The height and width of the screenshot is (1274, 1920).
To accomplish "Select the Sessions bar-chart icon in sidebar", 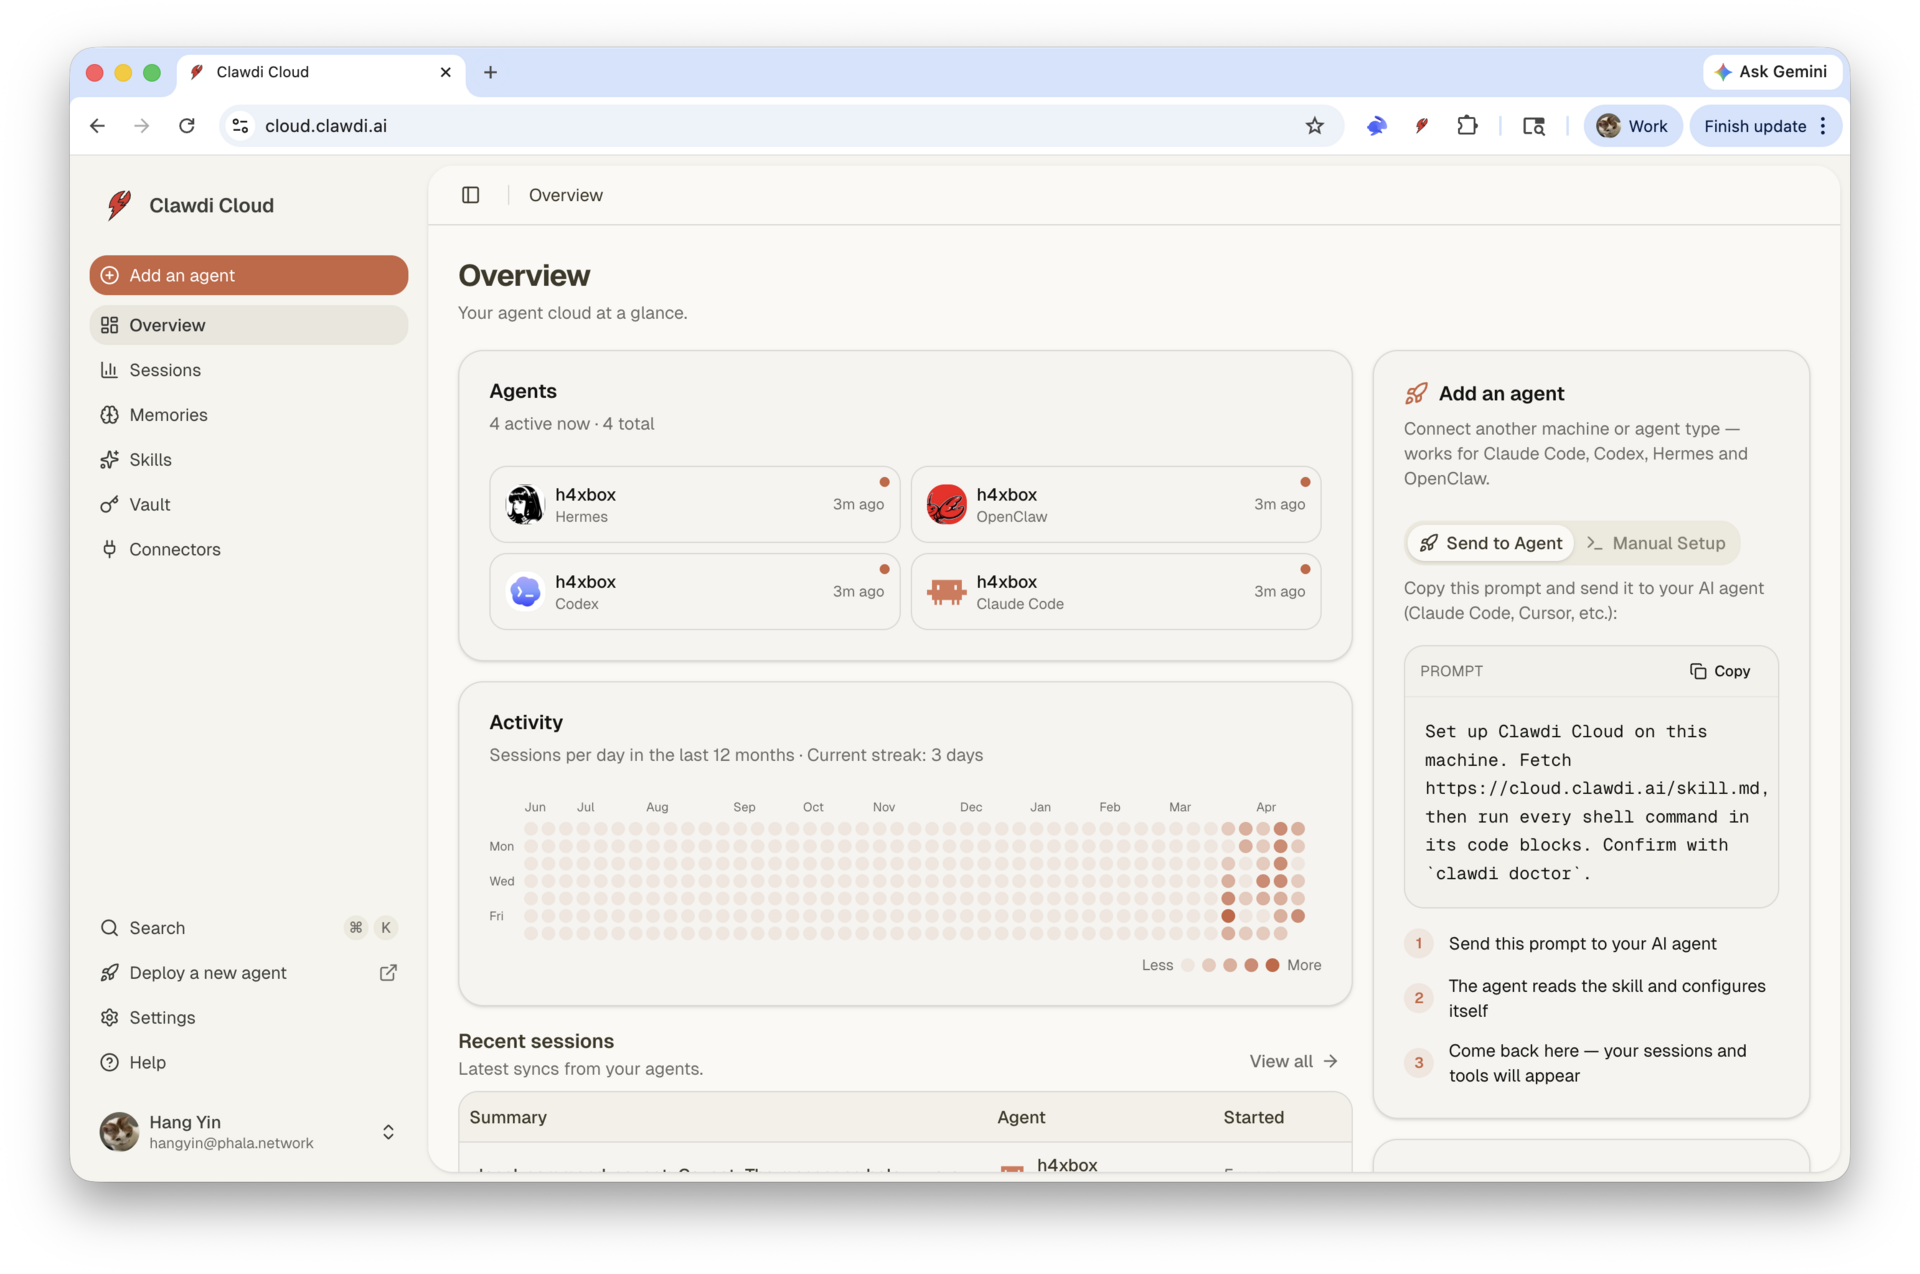I will [x=110, y=370].
